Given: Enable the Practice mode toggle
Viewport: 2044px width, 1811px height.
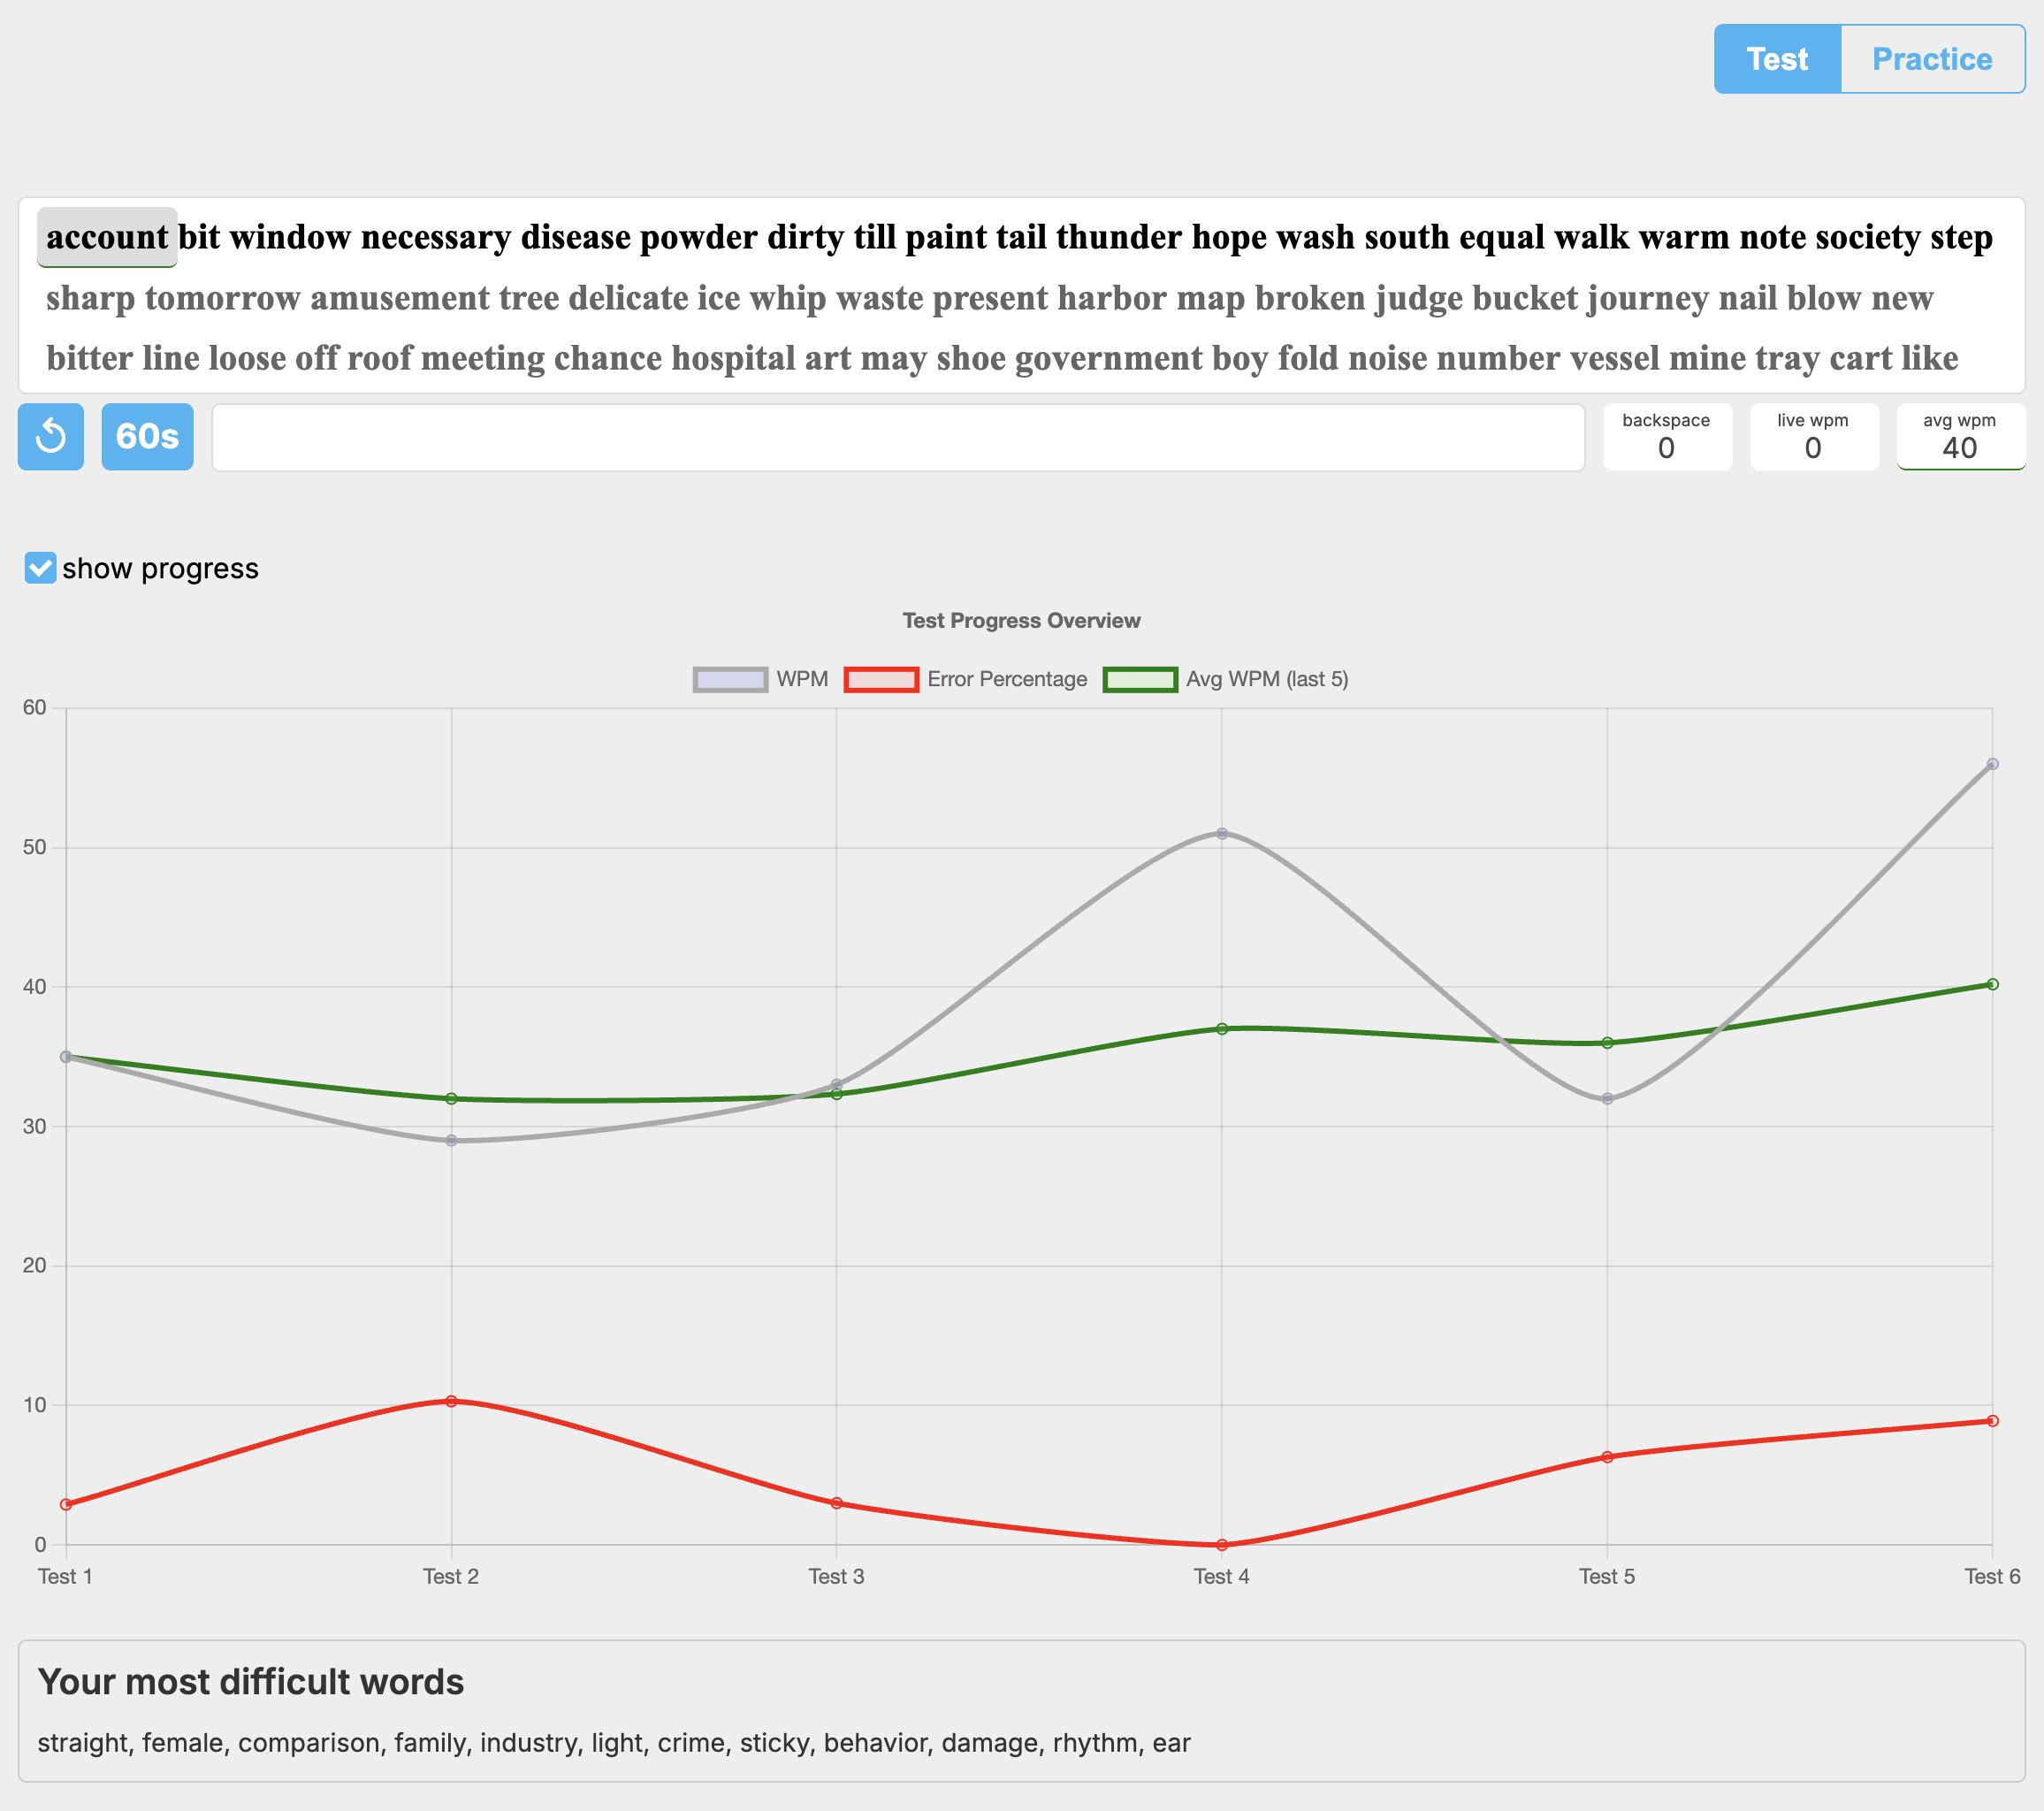Looking at the screenshot, I should pyautogui.click(x=1930, y=58).
